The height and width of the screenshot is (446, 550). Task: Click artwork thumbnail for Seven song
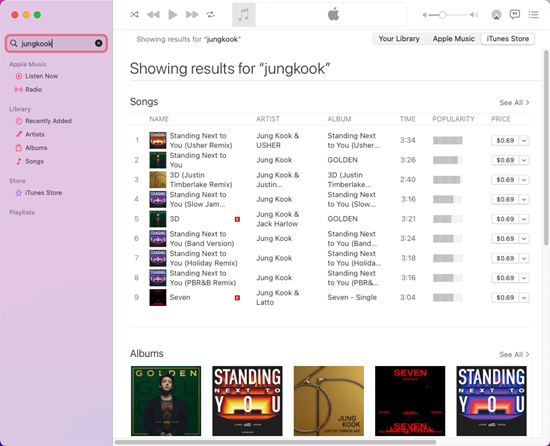[x=158, y=297]
